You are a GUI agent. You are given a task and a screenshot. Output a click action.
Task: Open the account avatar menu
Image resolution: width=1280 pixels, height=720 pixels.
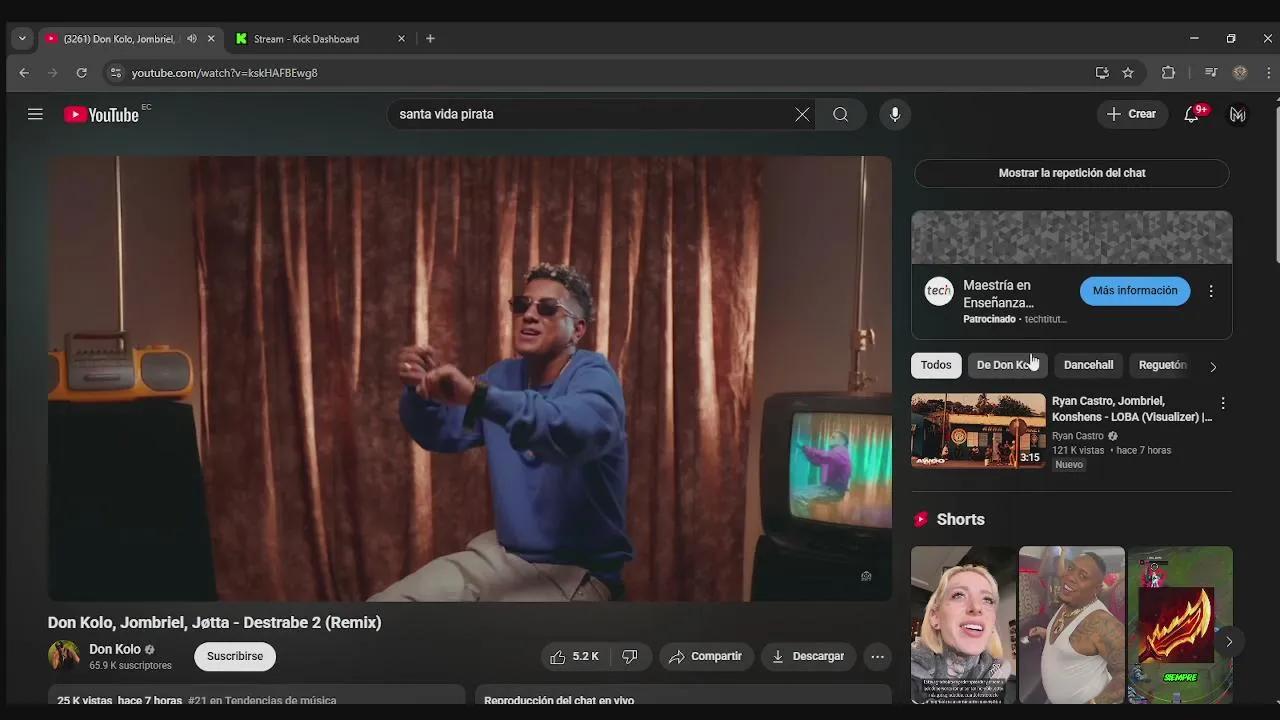pos(1238,114)
